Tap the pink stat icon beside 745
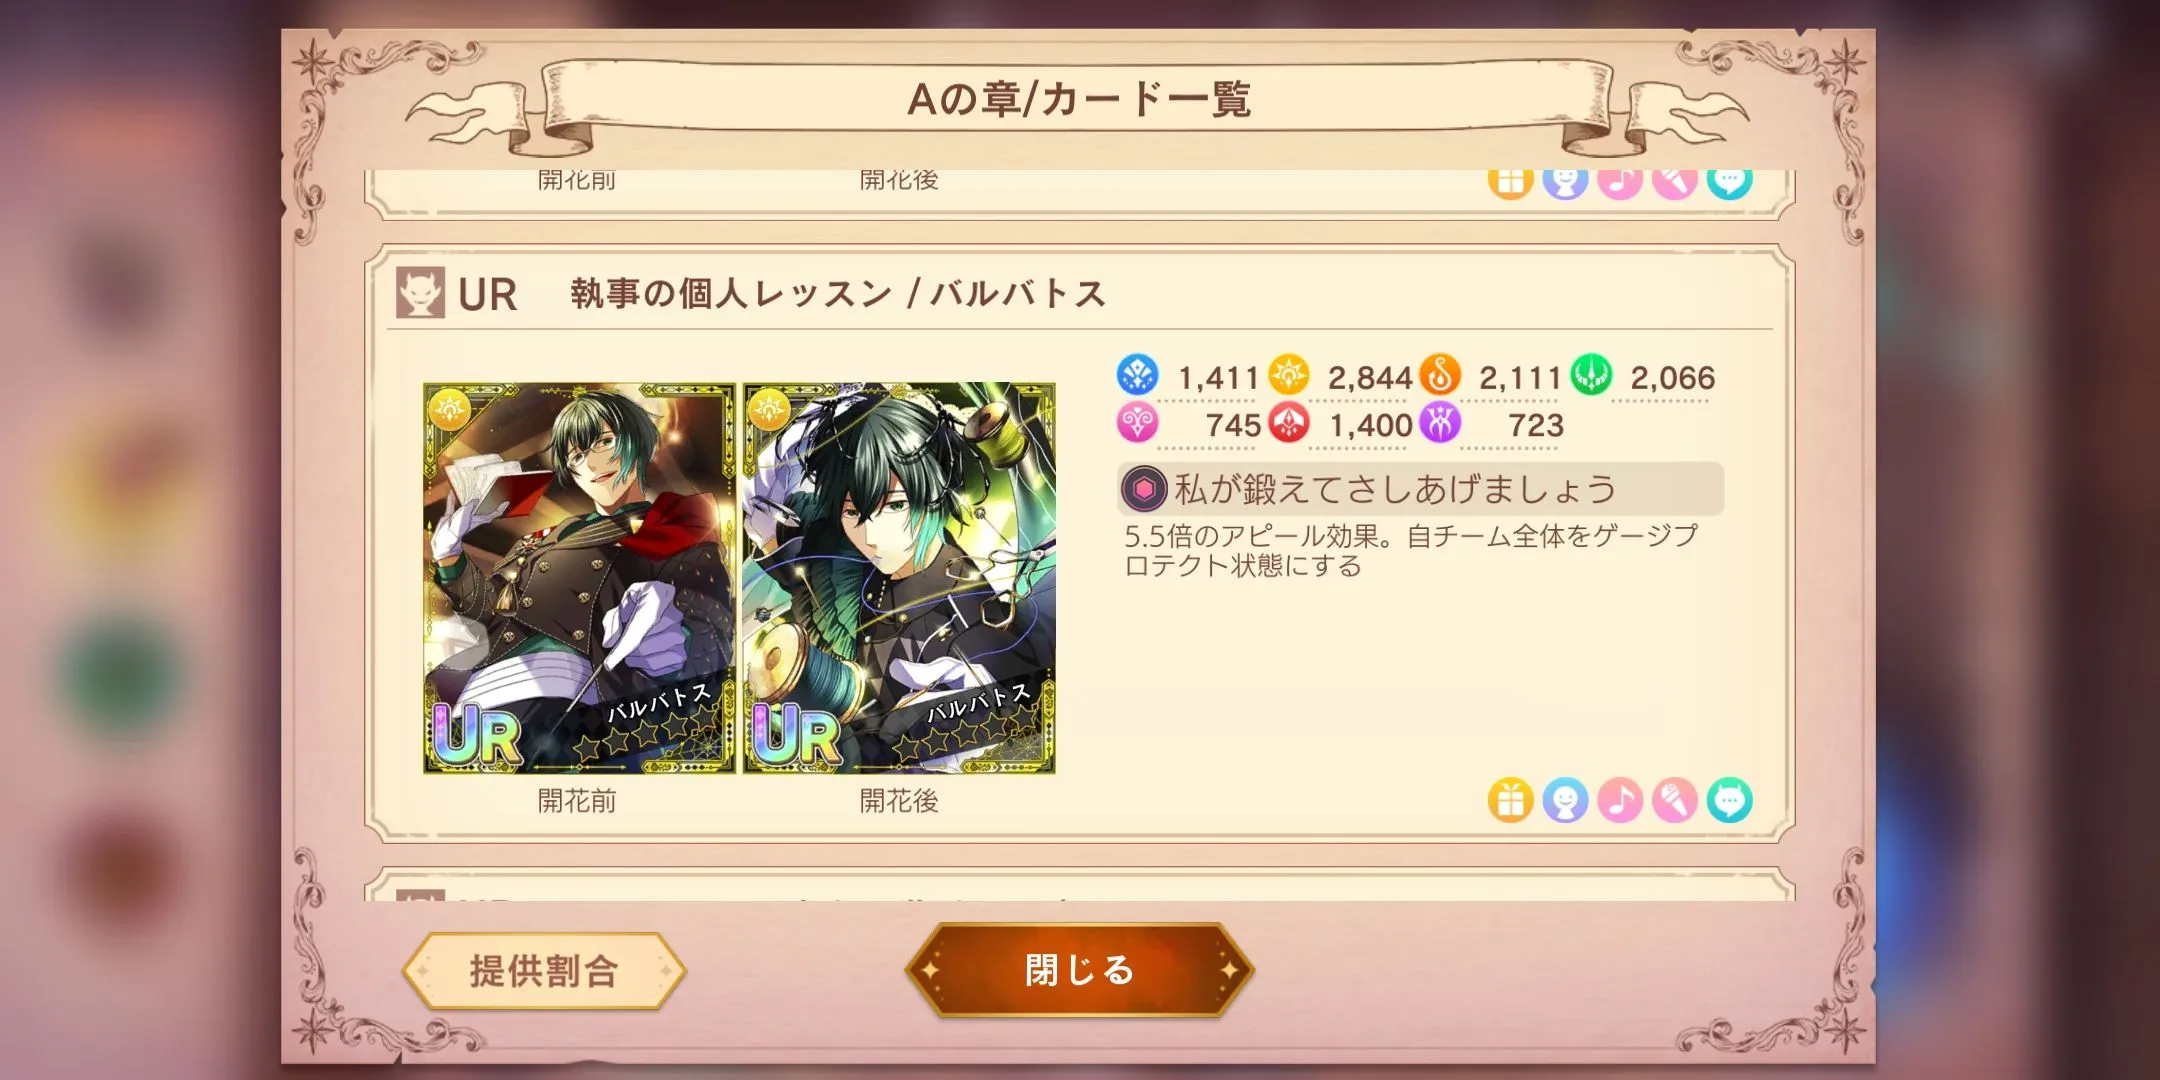Image resolution: width=2160 pixels, height=1080 pixels. coord(1137,423)
